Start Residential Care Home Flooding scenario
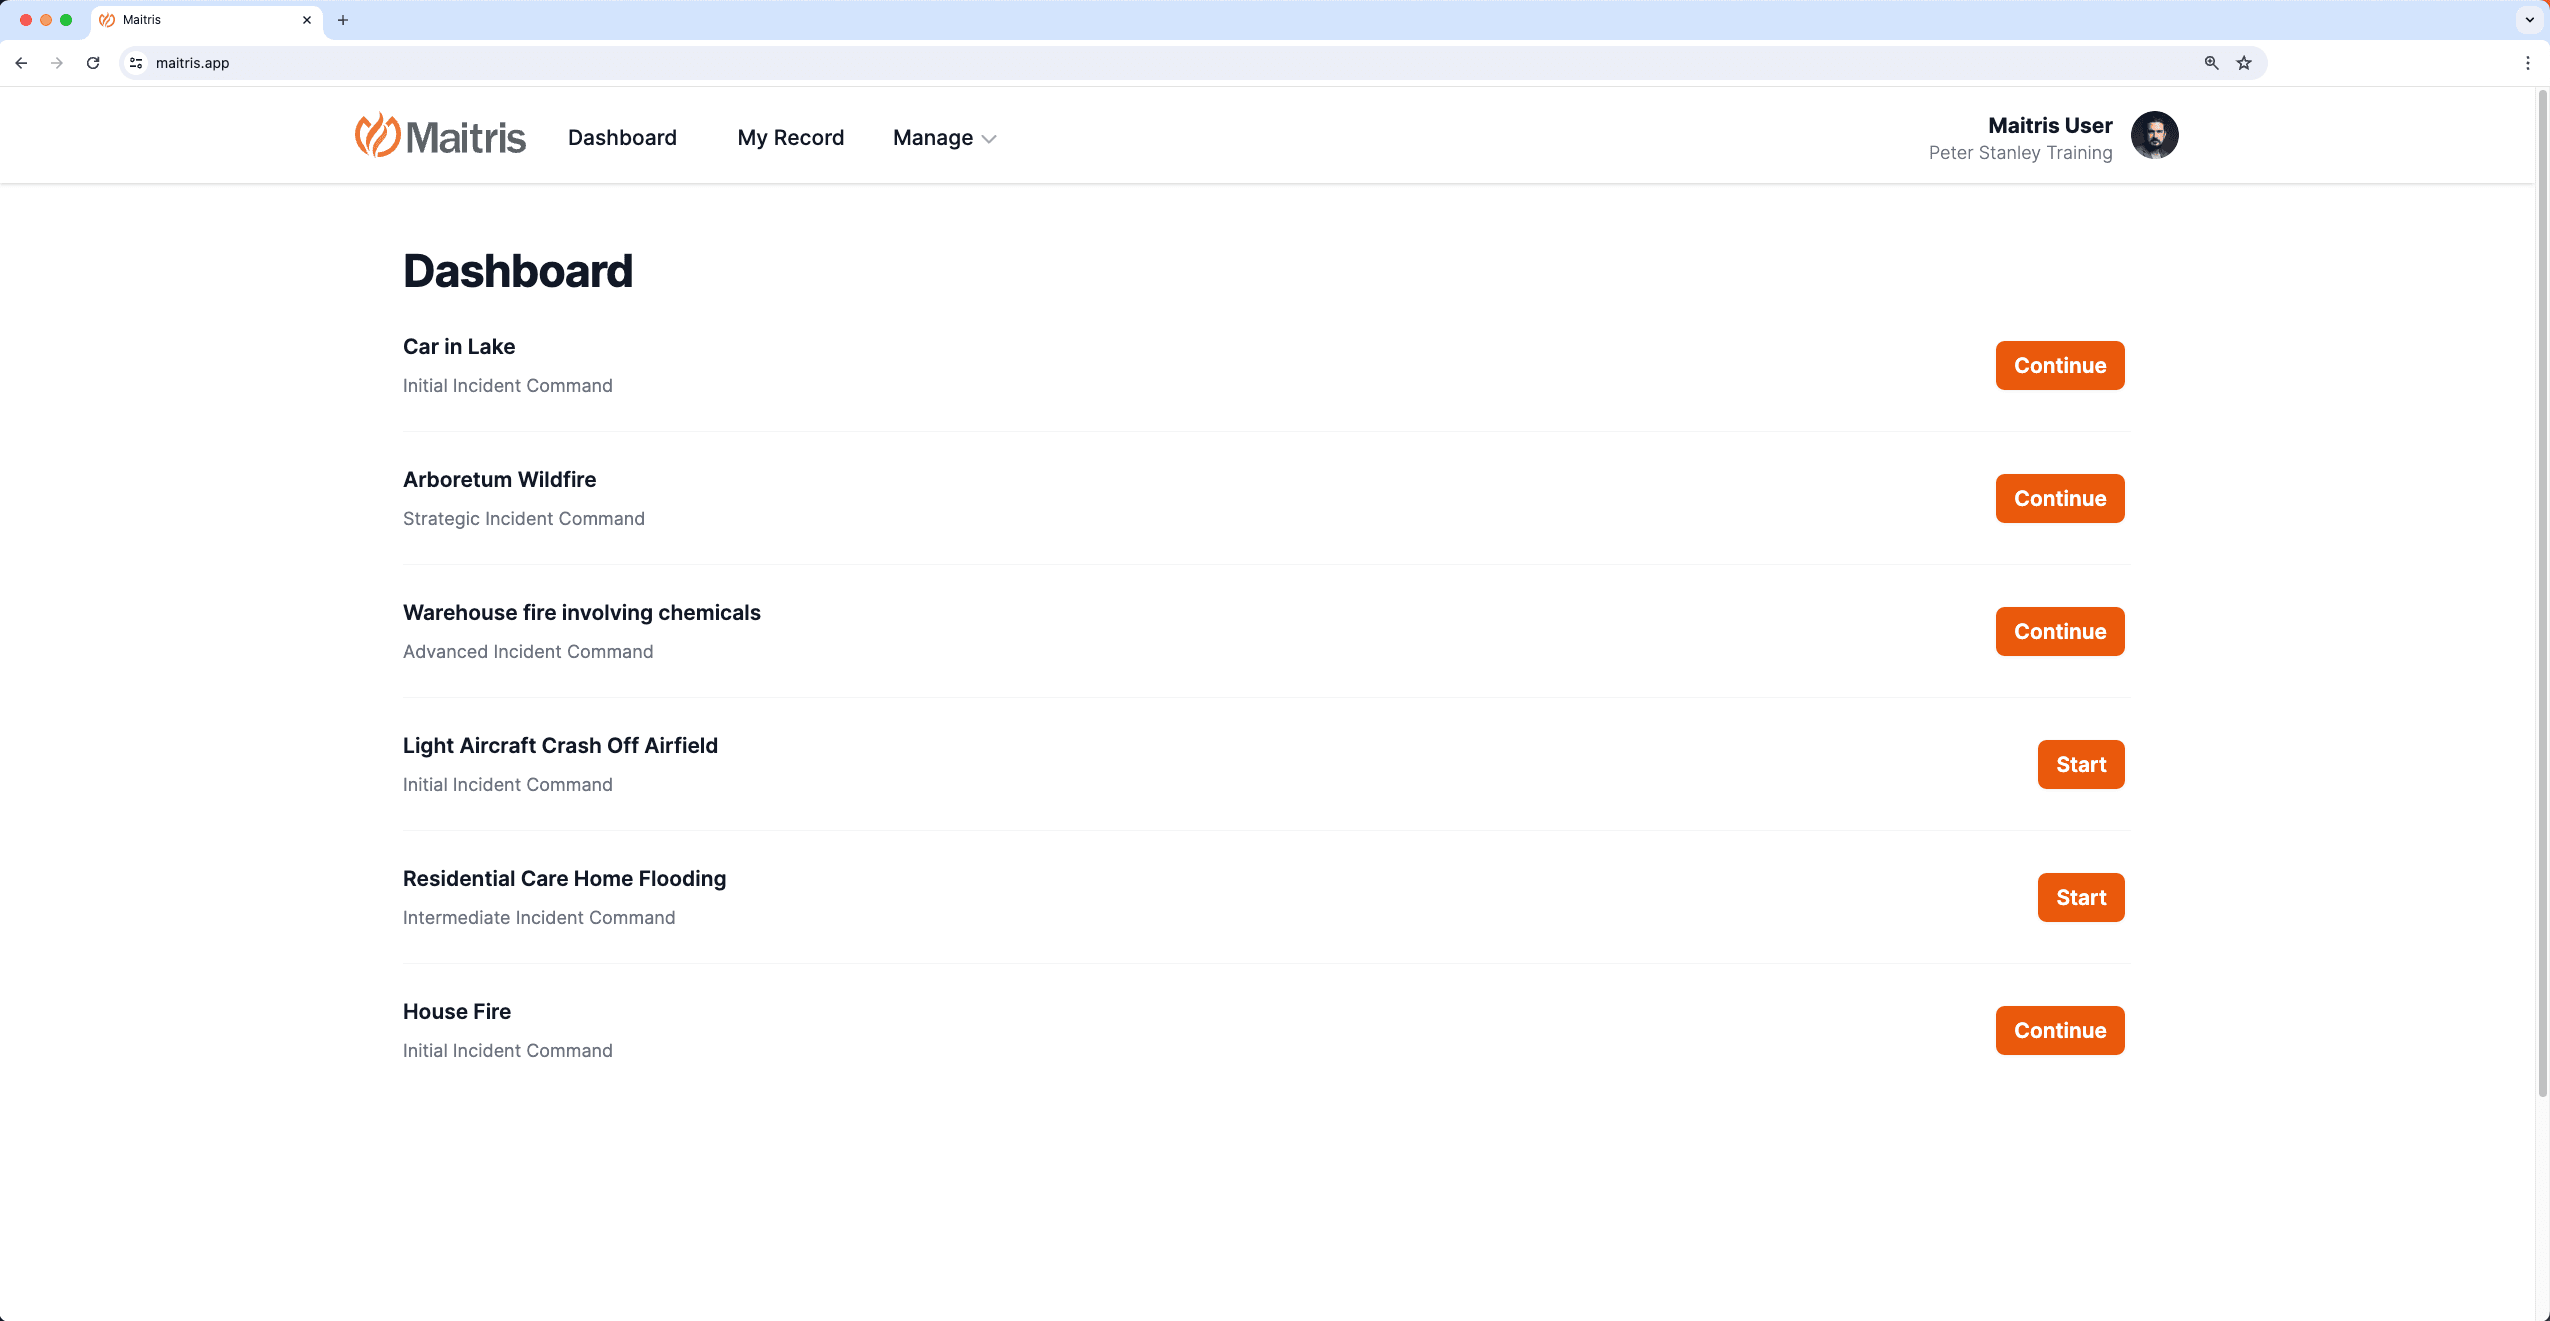Viewport: 2550px width, 1321px height. [2080, 898]
